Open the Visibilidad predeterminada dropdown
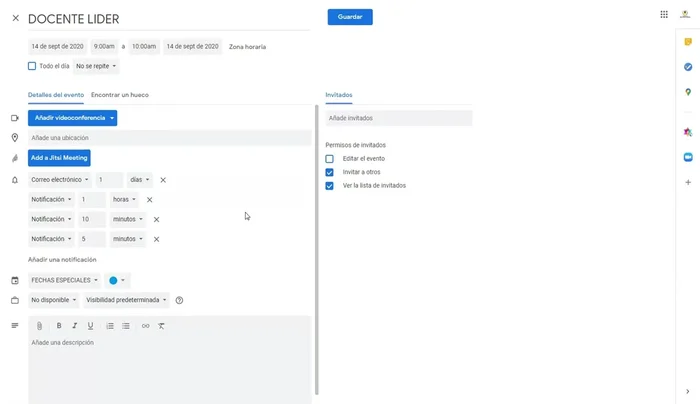The height and width of the screenshot is (404, 700). 126,300
